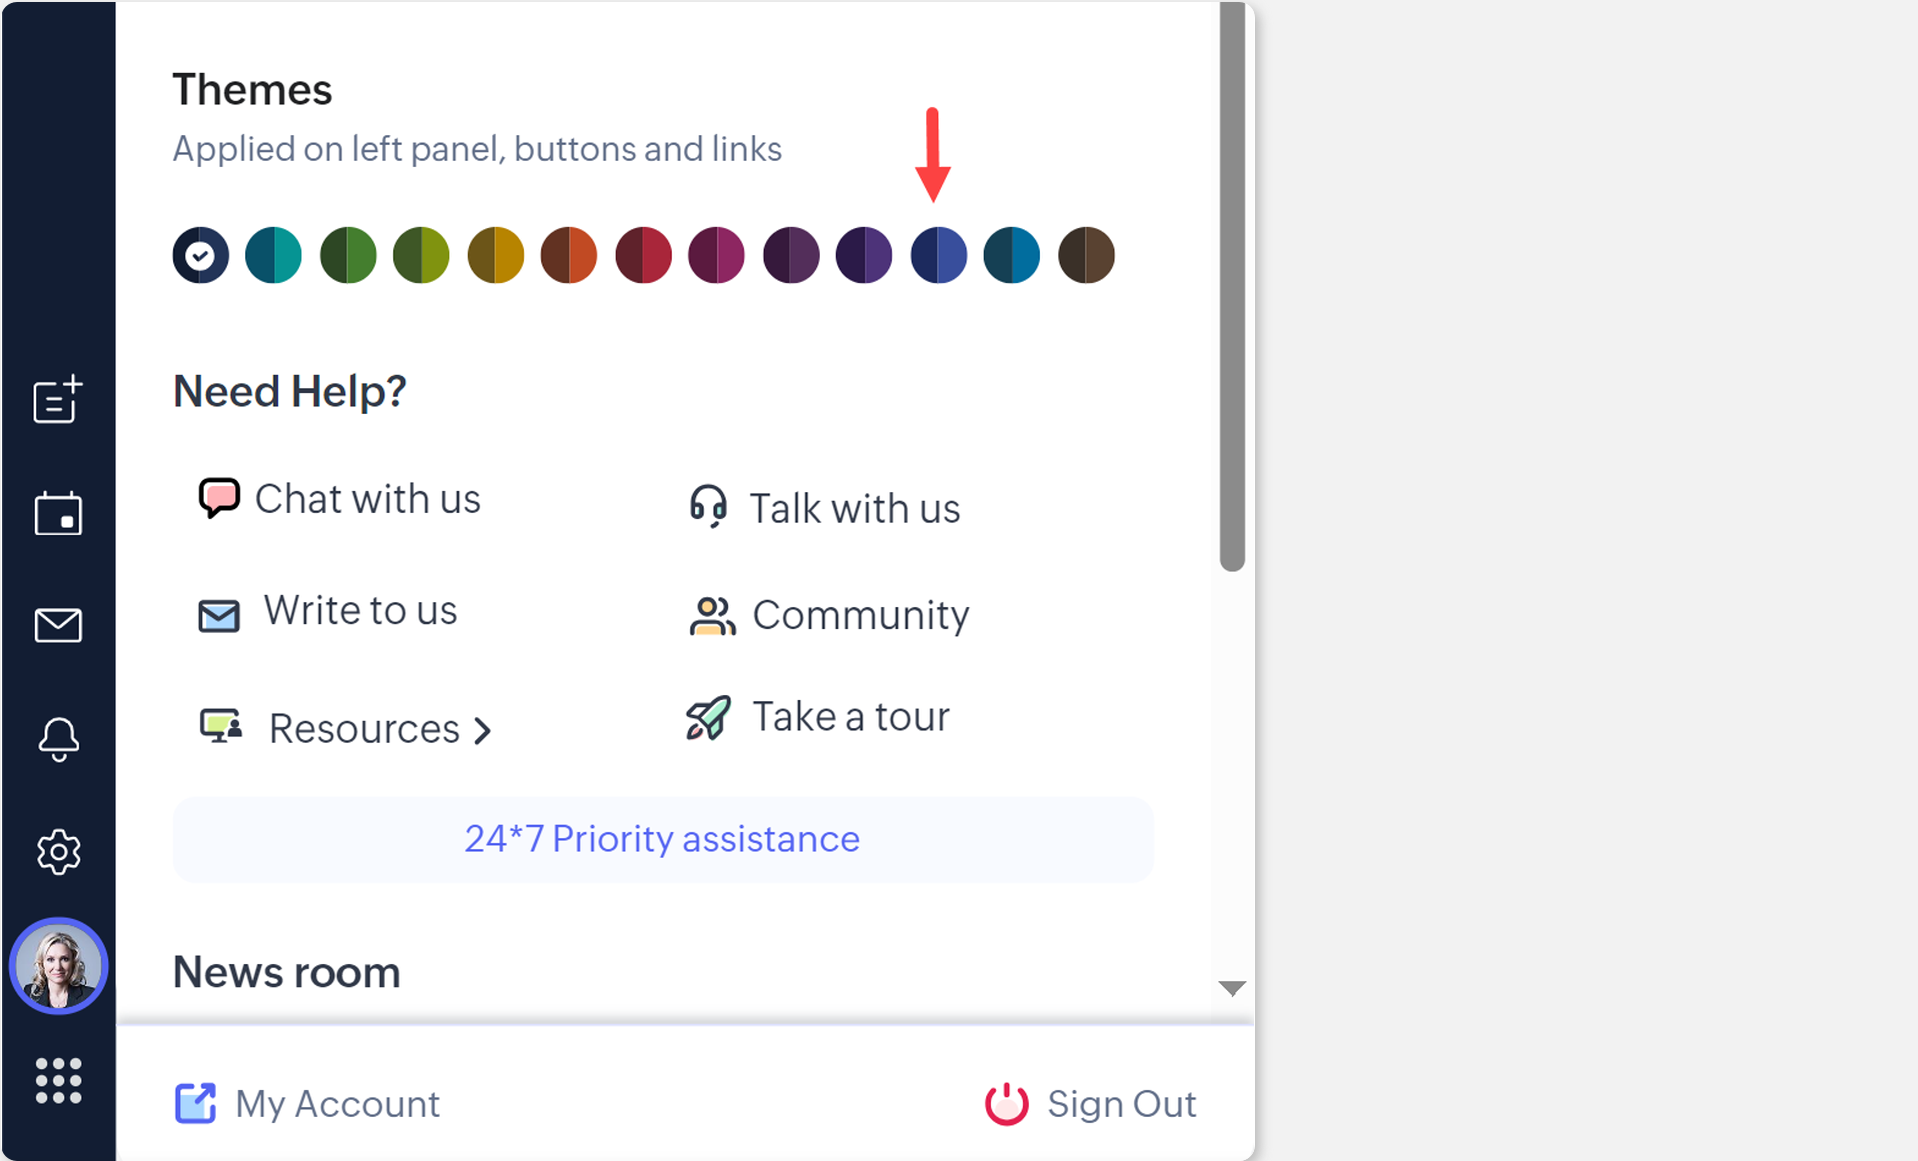
Task: Click the user profile avatar
Action: [58, 966]
